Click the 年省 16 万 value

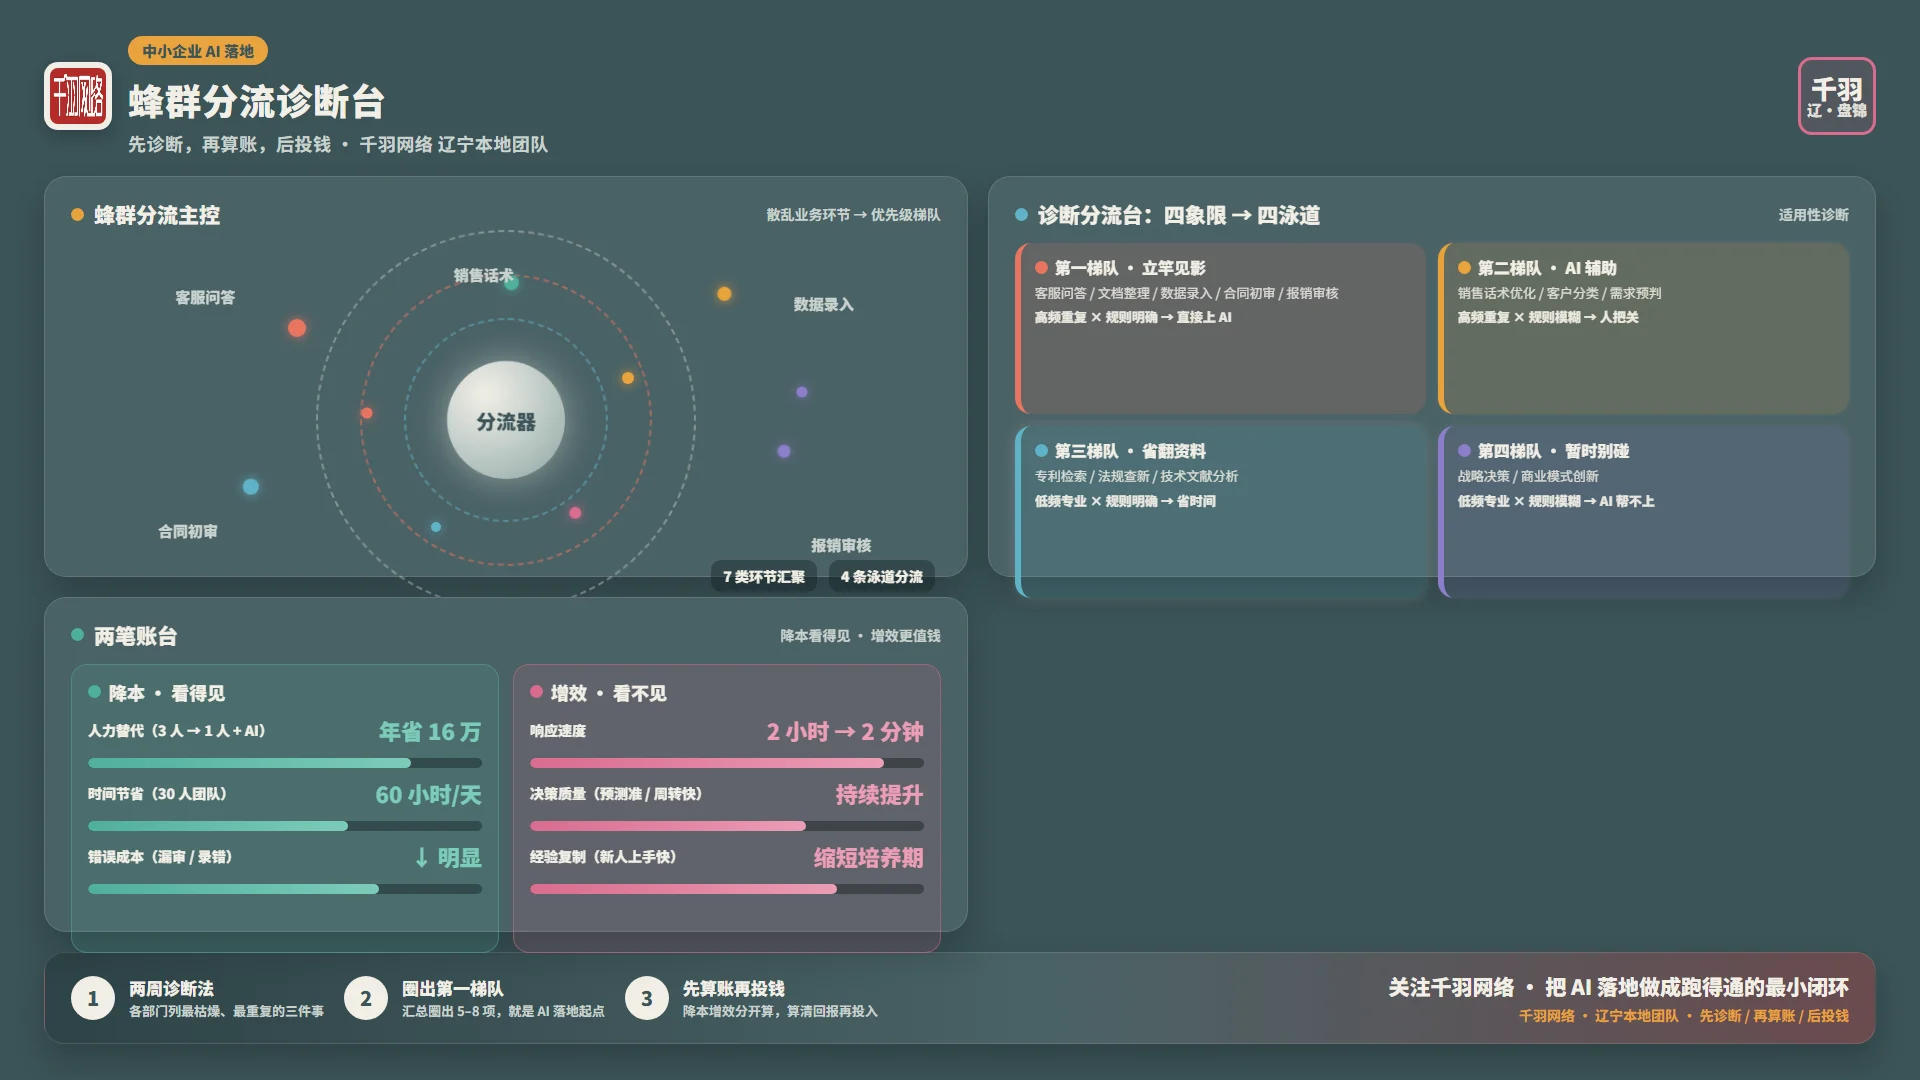coord(430,732)
